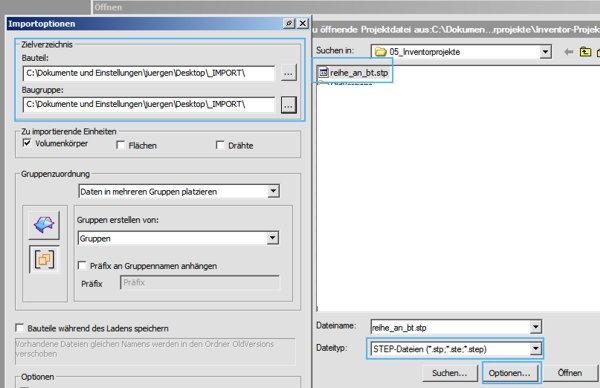Click the Suchen... button
The width and height of the screenshot is (600, 388).
(x=450, y=373)
